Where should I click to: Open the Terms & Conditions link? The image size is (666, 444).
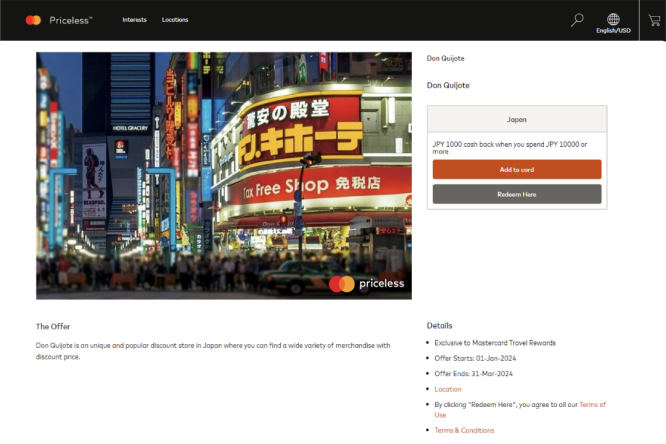click(464, 430)
